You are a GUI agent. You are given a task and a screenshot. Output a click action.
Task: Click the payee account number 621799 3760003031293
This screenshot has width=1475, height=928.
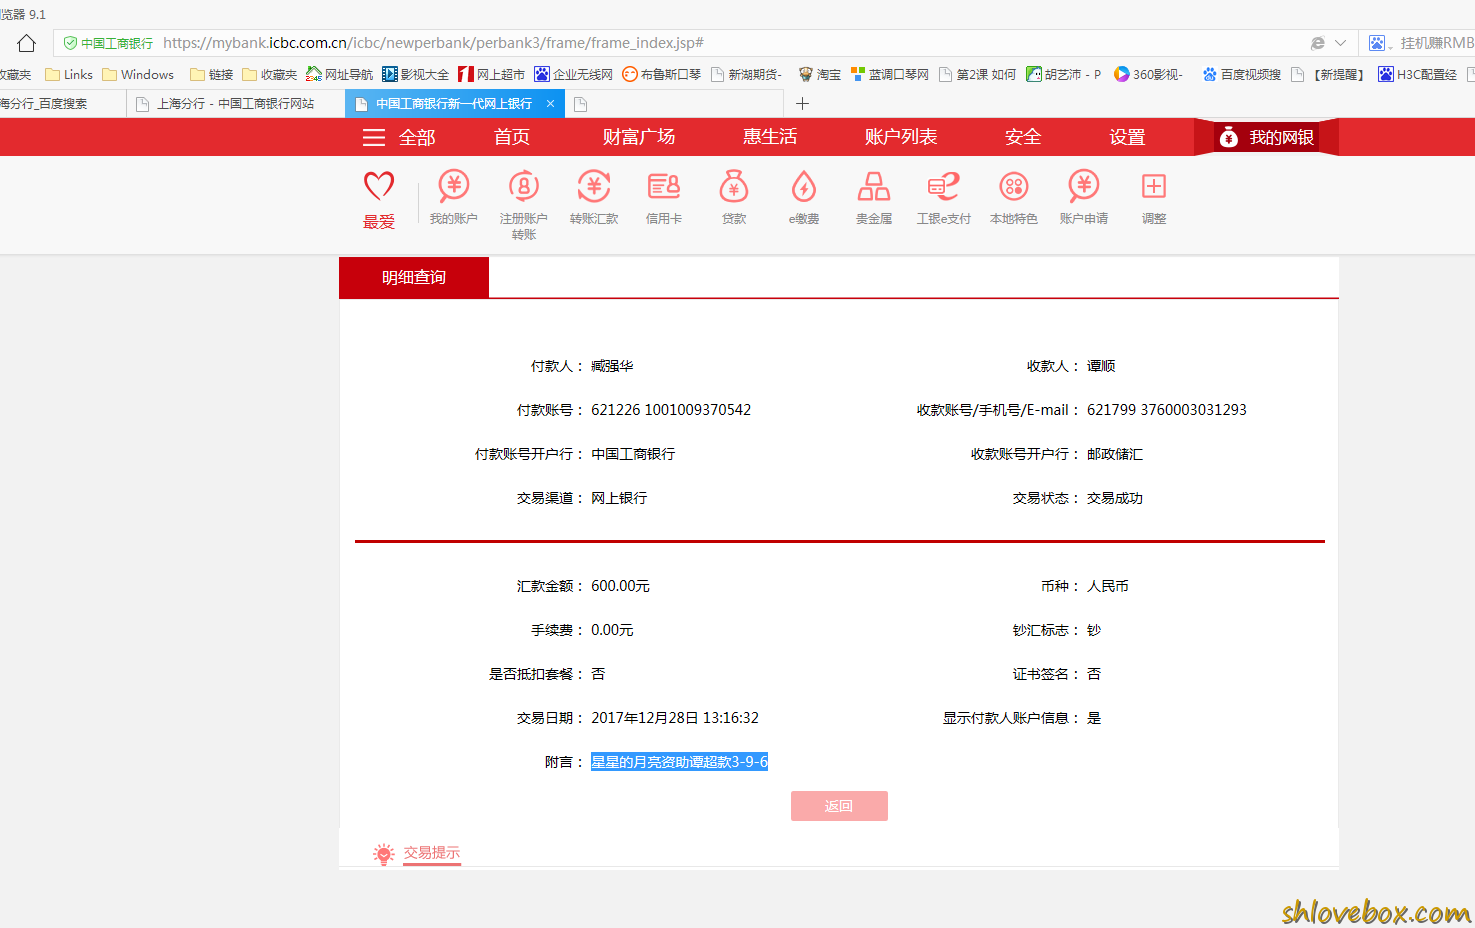coord(1167,410)
